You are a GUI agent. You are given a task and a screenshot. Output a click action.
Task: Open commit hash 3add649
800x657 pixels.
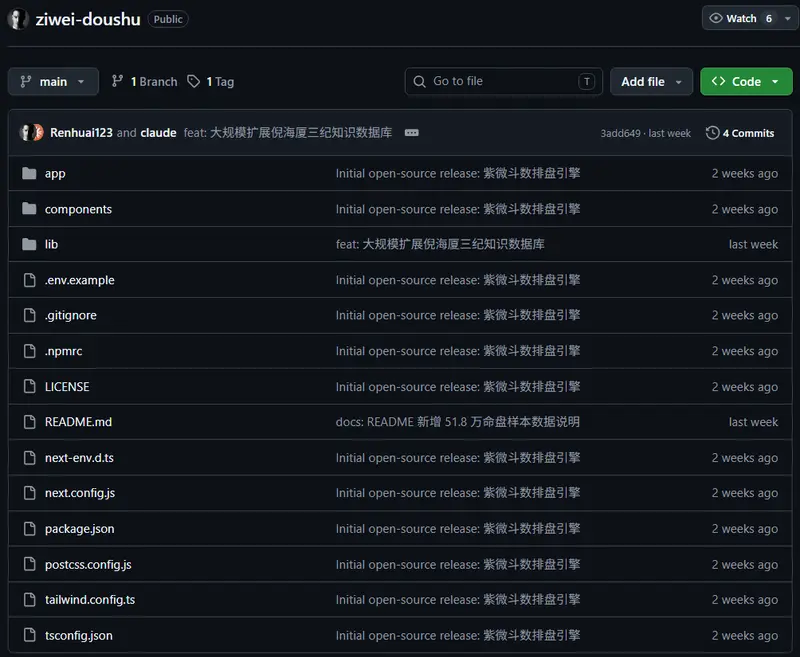[x=620, y=133]
